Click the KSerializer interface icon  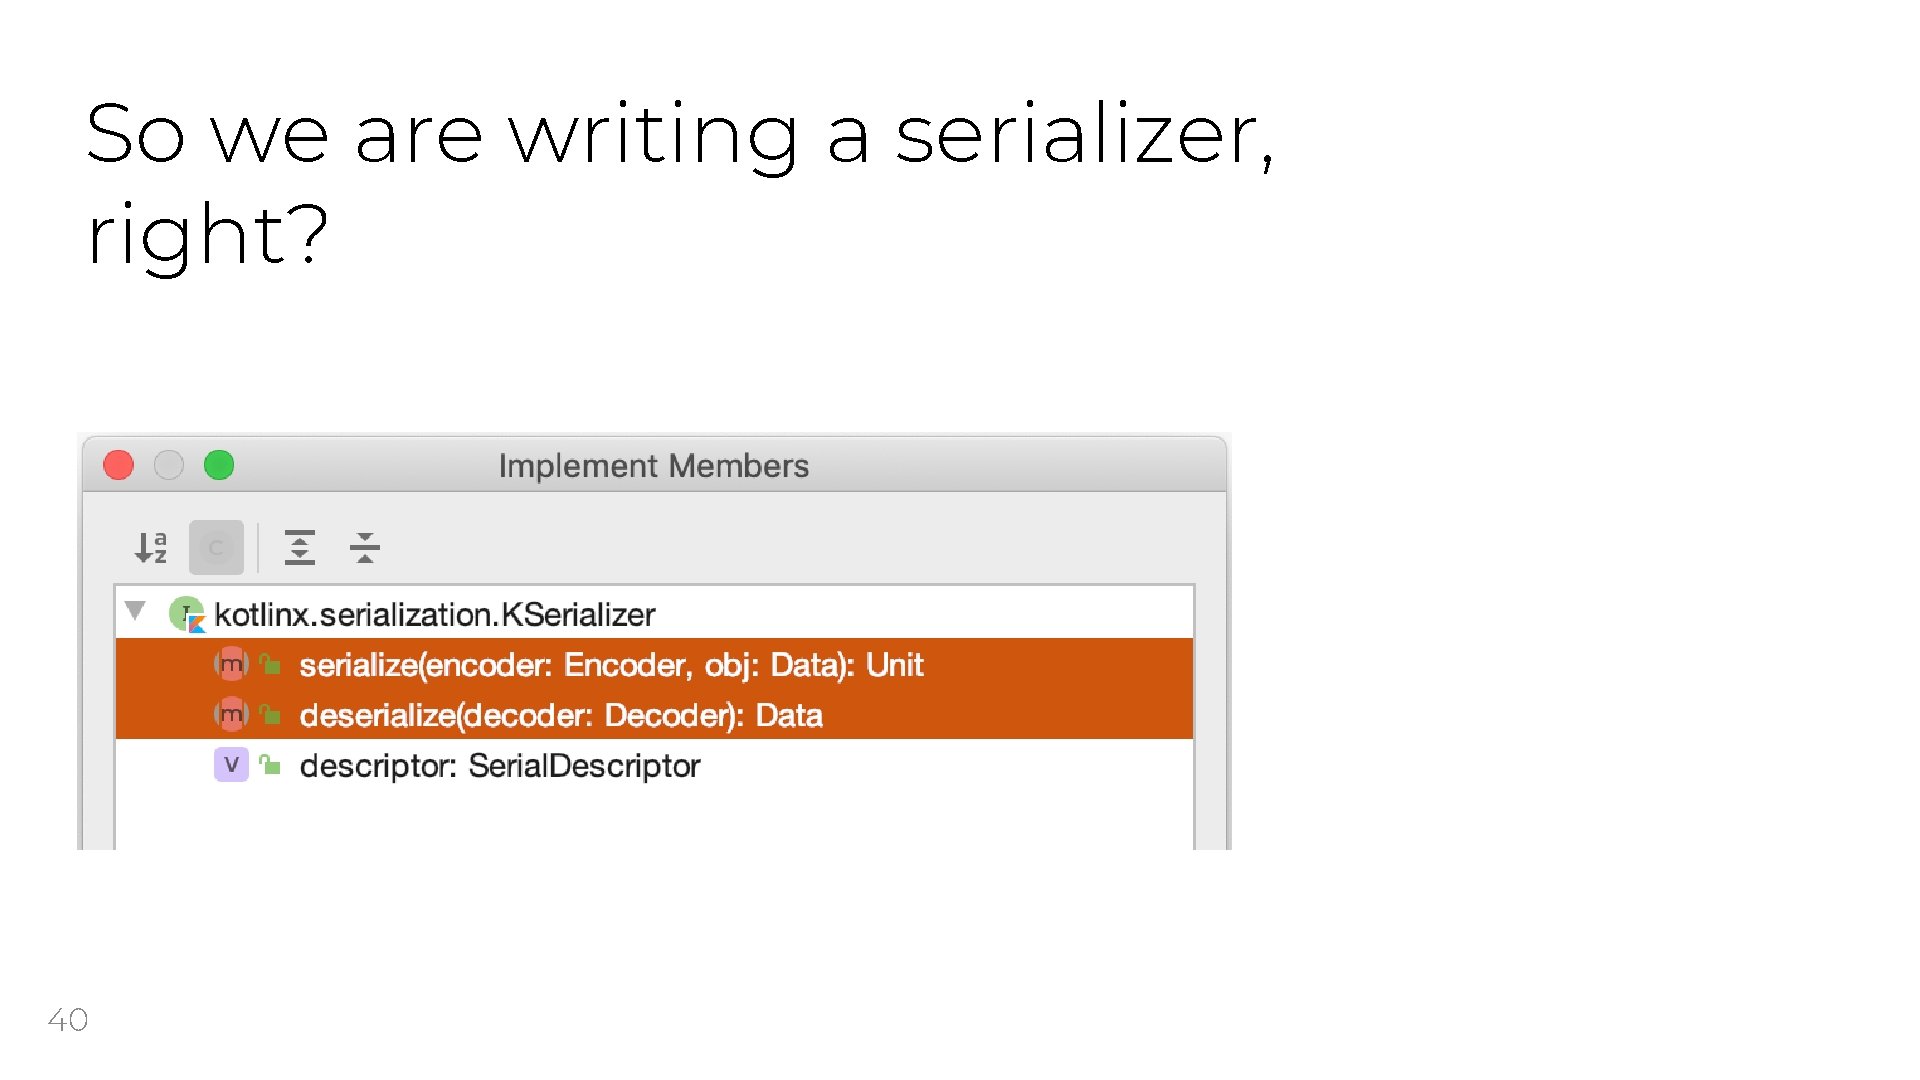[187, 614]
